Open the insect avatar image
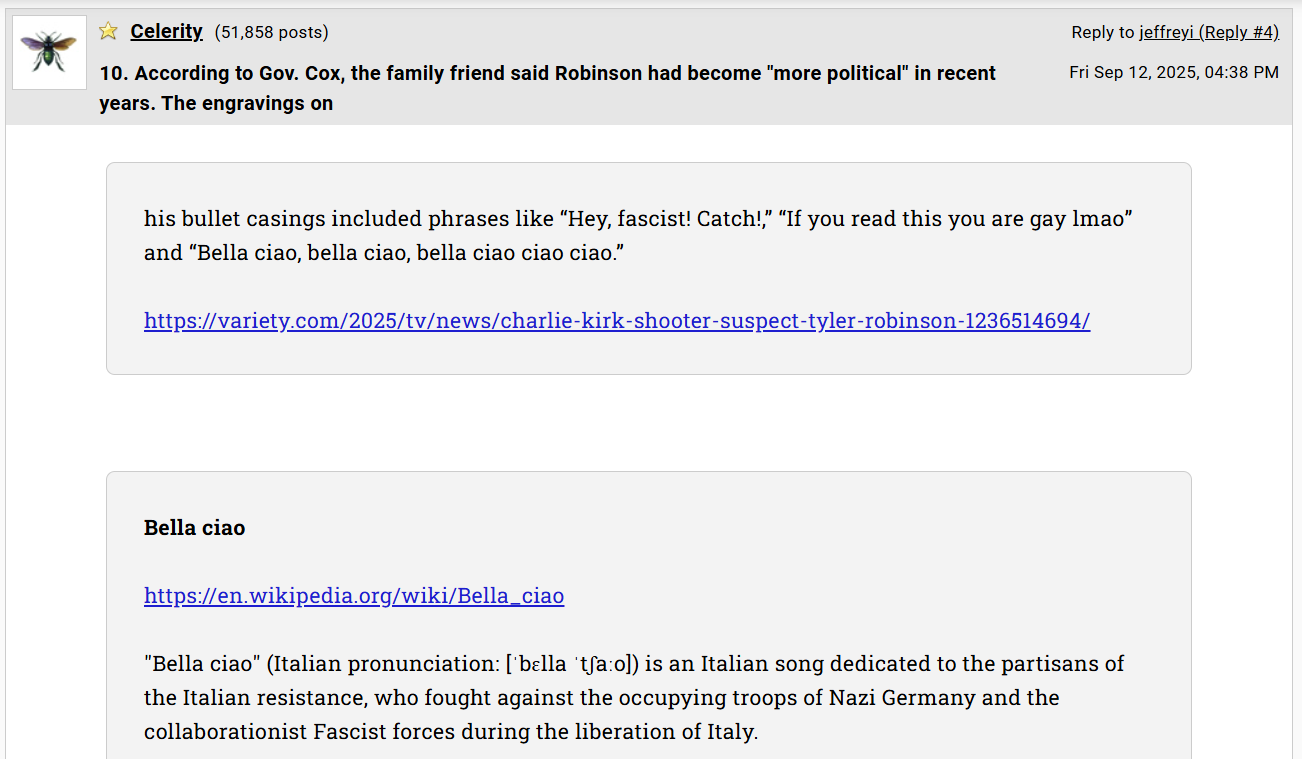The image size is (1302, 759). [49, 52]
